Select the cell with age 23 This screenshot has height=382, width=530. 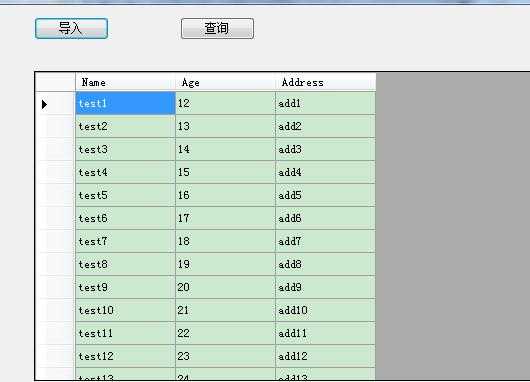[225, 356]
